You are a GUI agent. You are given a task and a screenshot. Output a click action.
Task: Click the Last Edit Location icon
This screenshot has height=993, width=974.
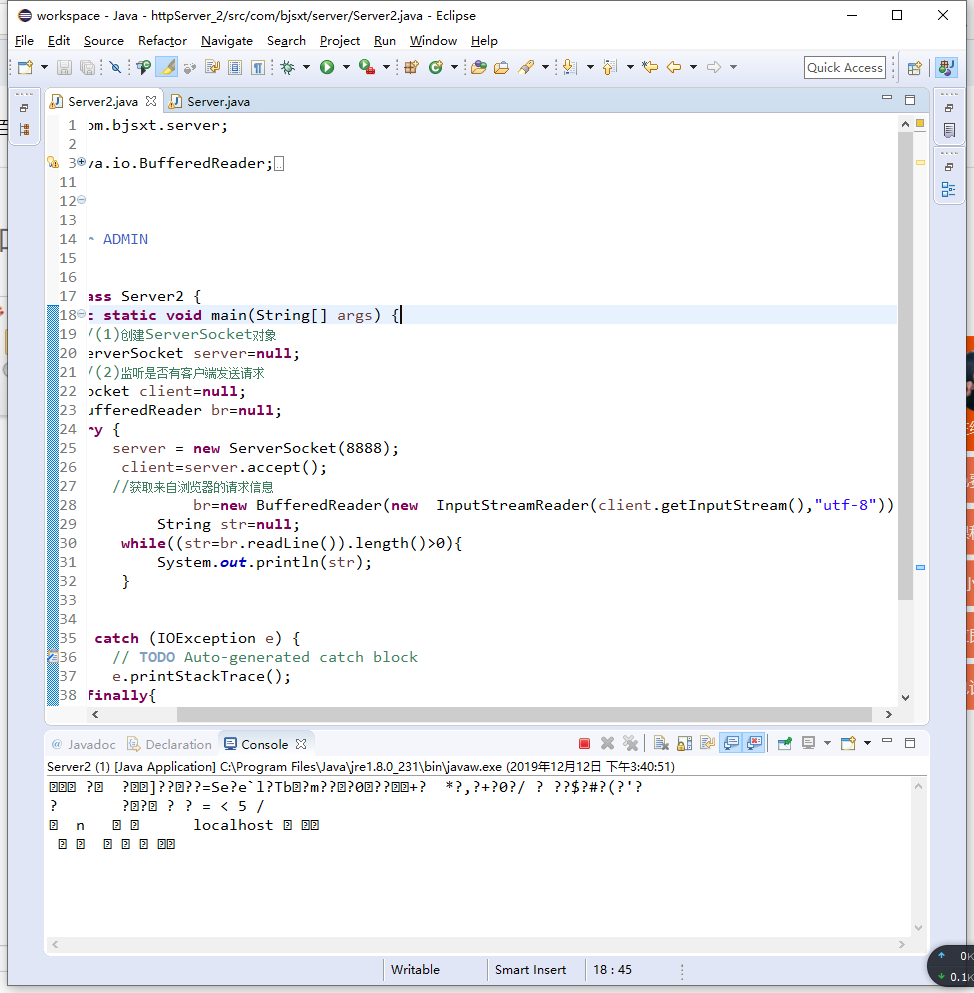coord(650,67)
